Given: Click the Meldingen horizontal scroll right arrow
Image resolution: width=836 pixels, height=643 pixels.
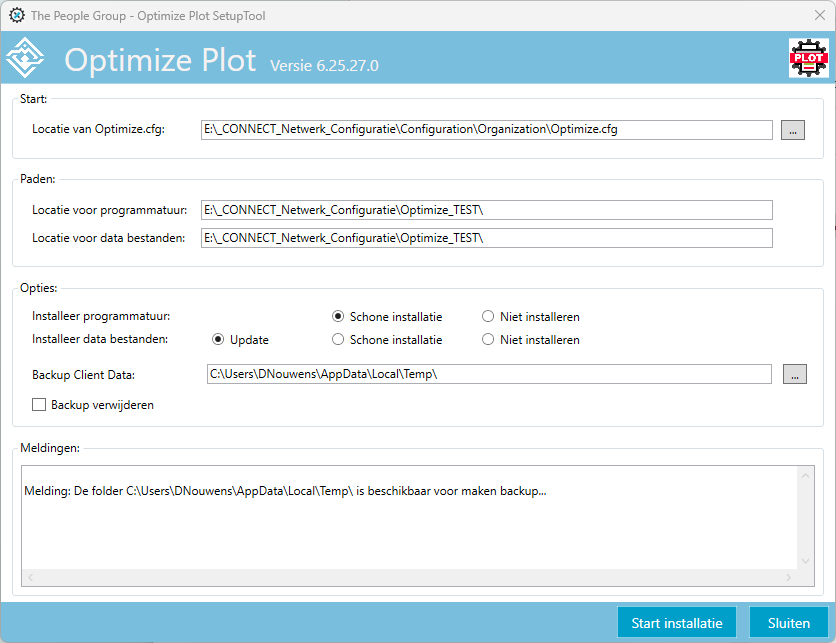Looking at the screenshot, I should coord(789,577).
